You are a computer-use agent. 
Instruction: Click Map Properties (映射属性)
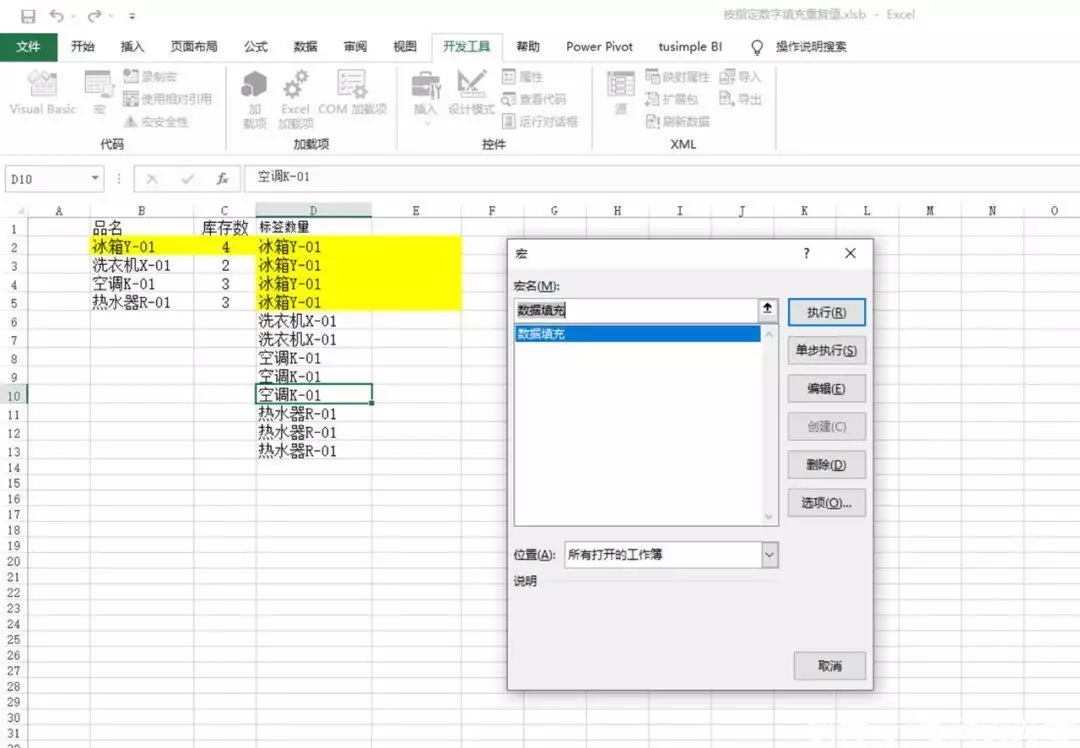click(x=677, y=76)
